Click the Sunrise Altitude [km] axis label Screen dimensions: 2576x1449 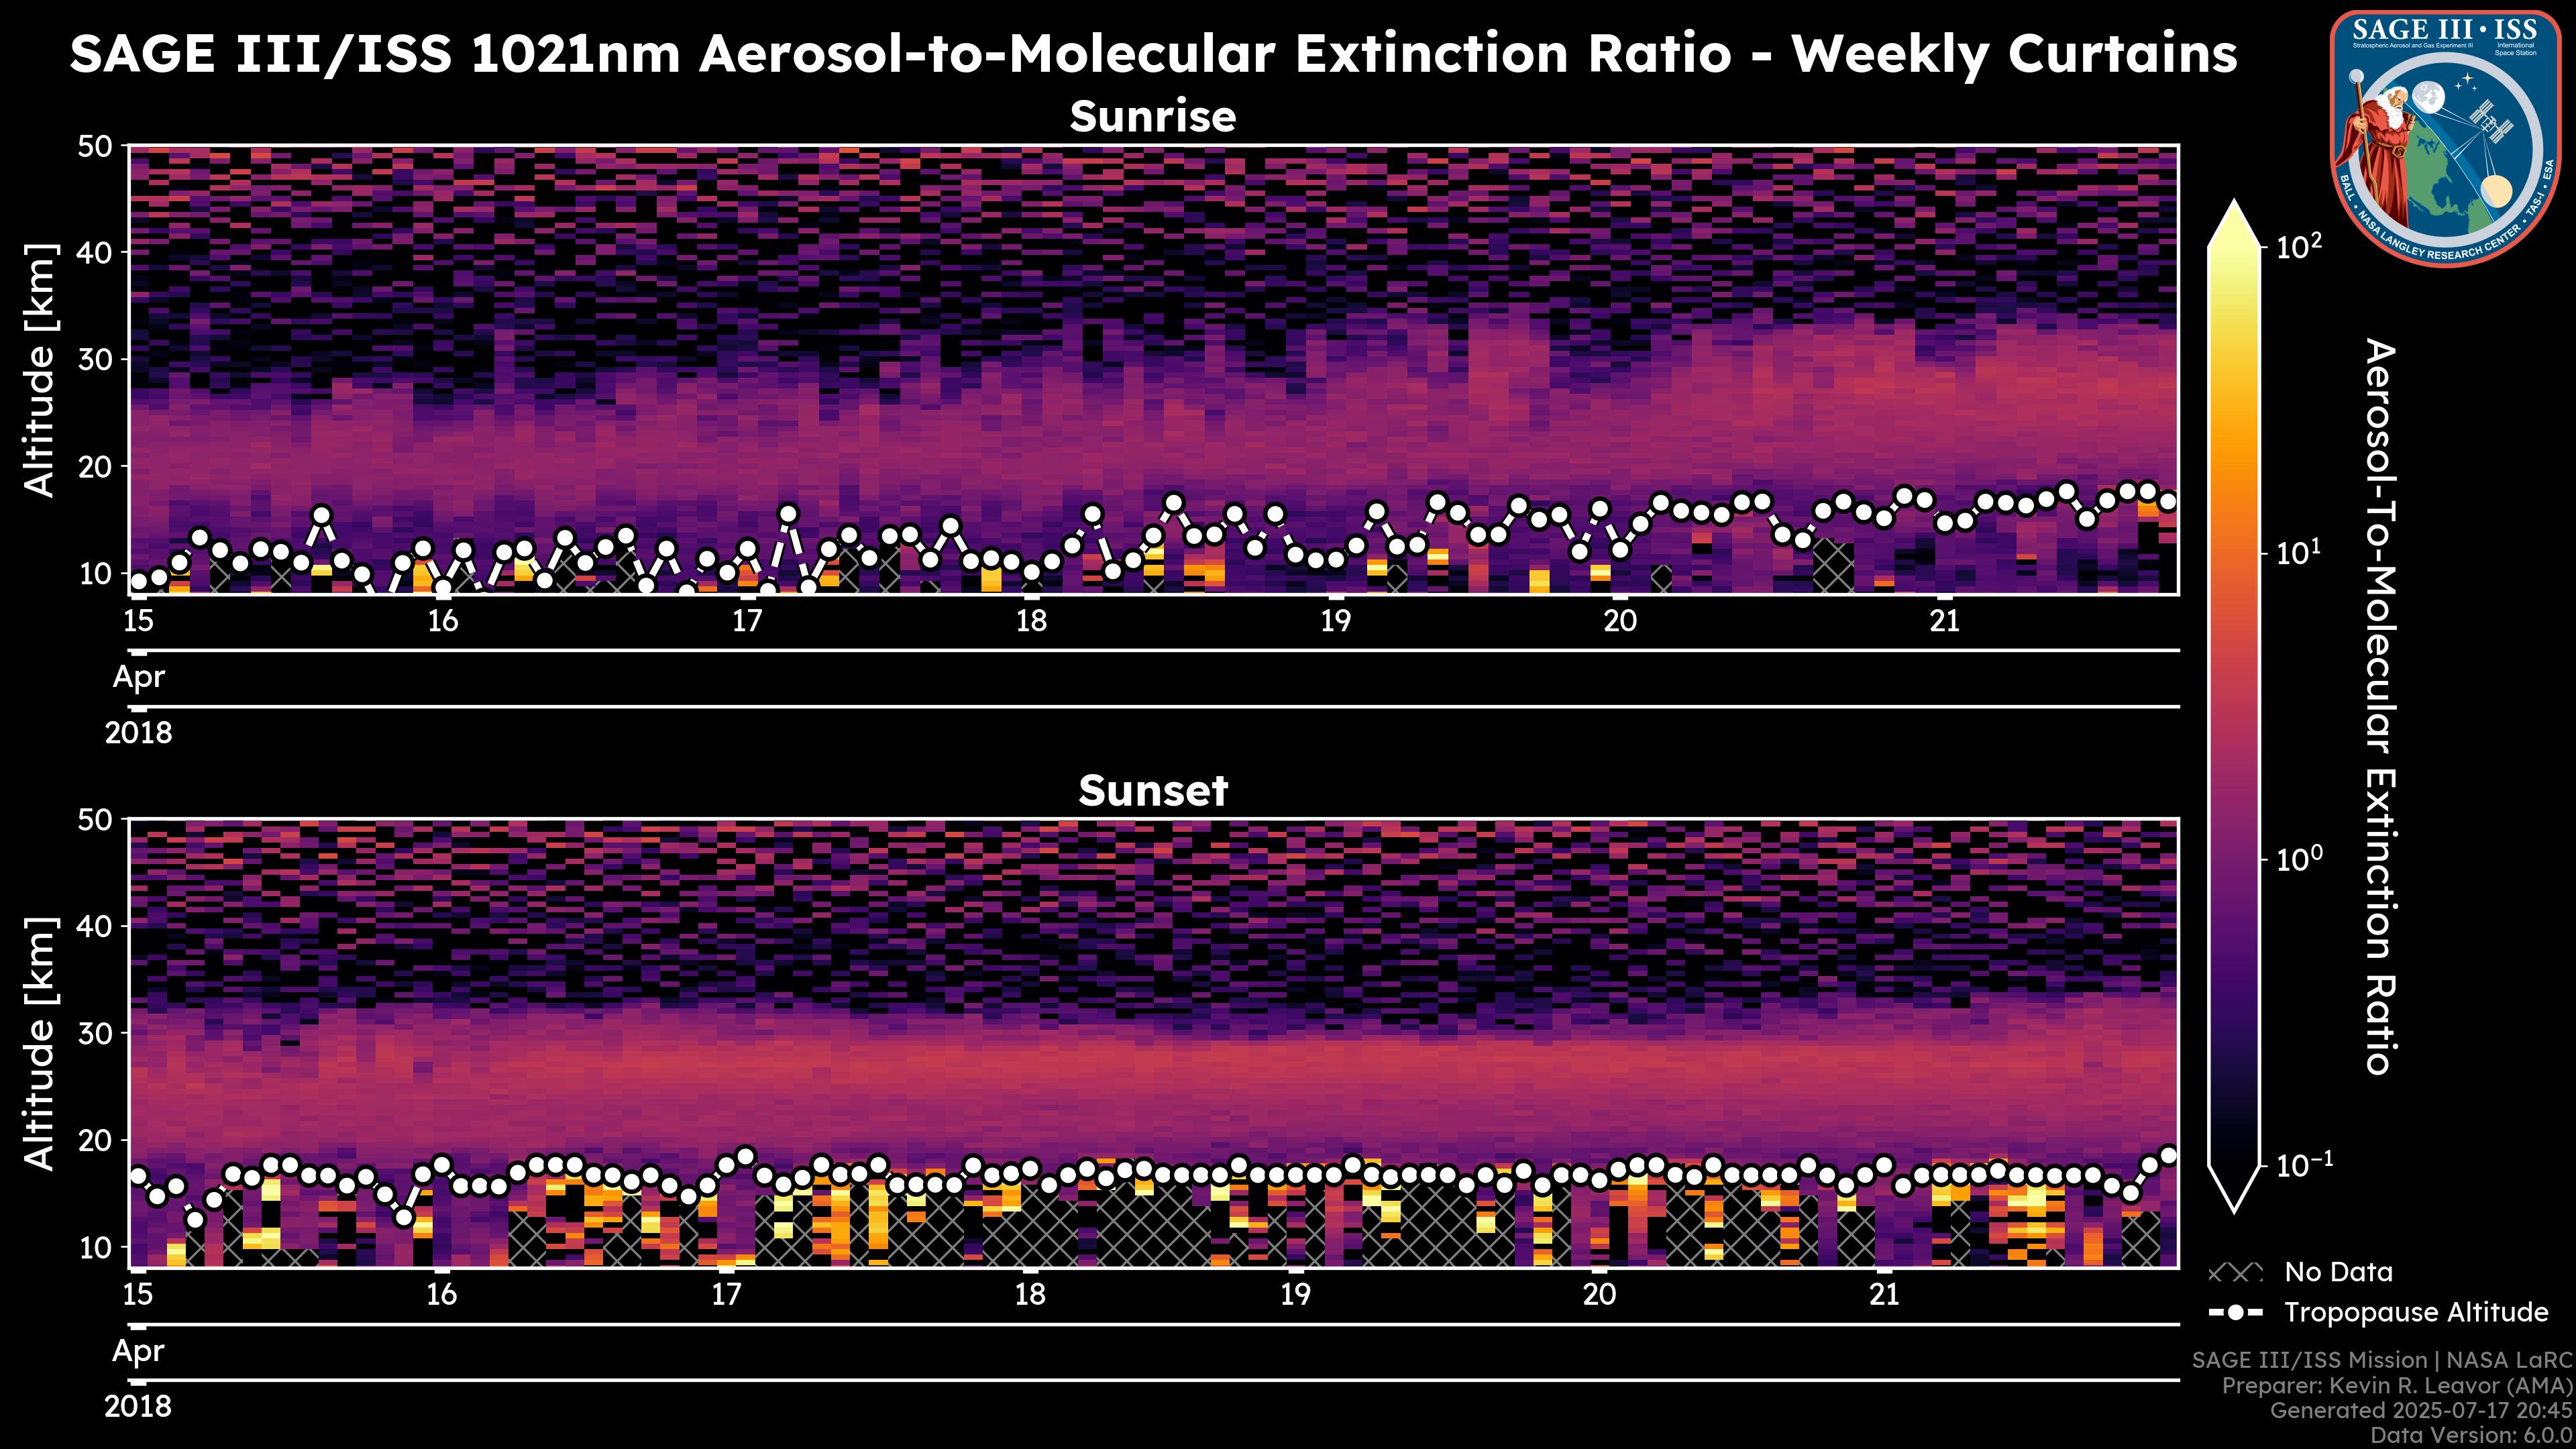click(40, 370)
